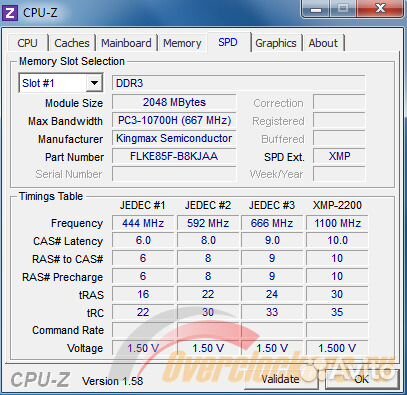Click the SPD tab
Screen dimensions: 407x395
coord(228,42)
